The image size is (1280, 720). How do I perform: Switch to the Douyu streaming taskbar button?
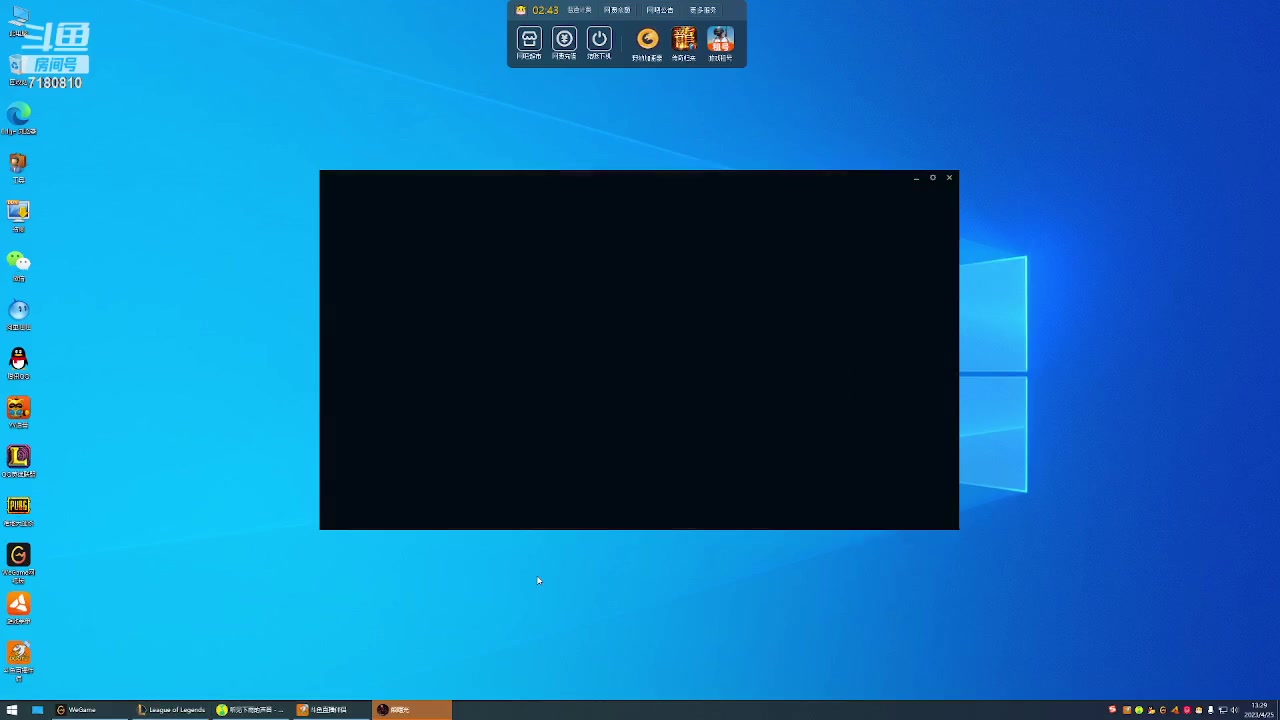coord(331,710)
